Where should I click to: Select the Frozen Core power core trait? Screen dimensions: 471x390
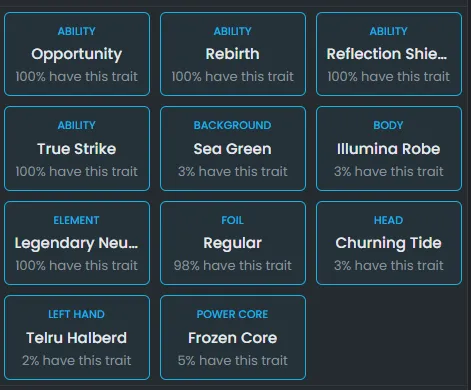tap(233, 337)
